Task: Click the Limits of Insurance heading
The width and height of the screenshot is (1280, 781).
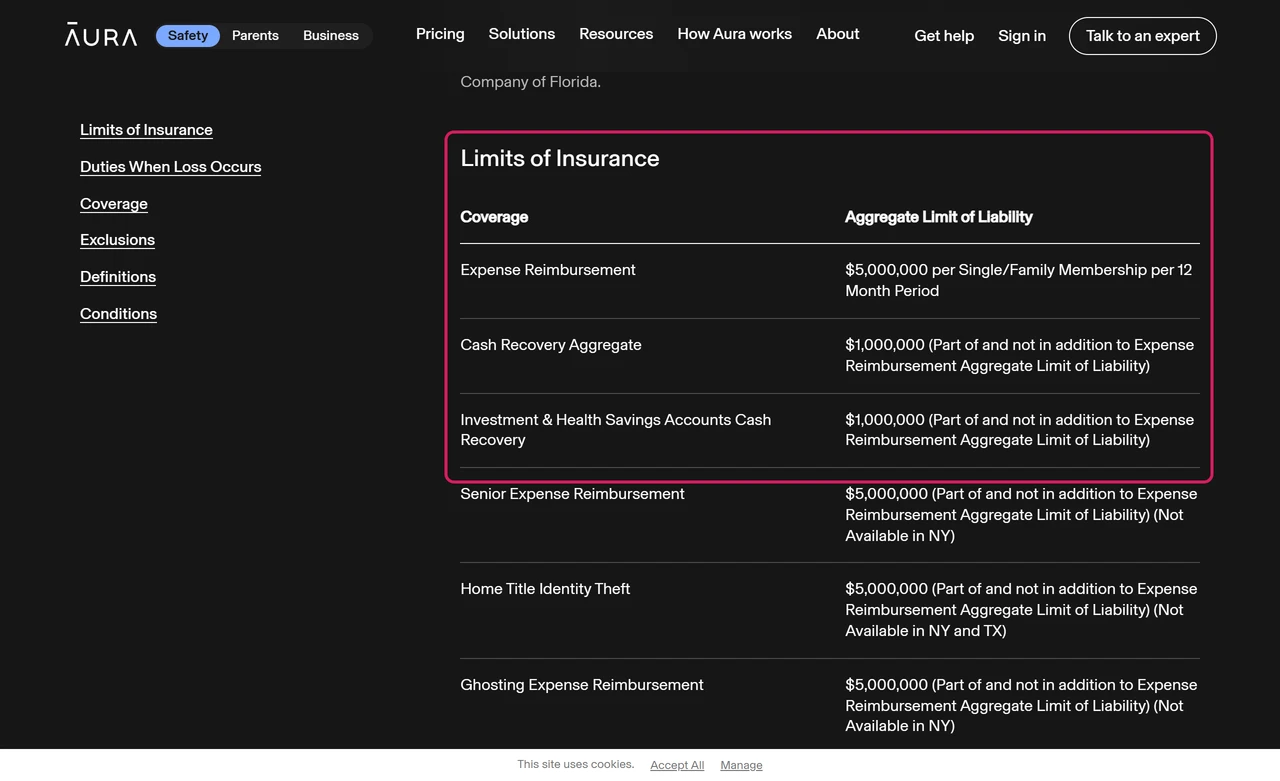Action: coord(560,158)
